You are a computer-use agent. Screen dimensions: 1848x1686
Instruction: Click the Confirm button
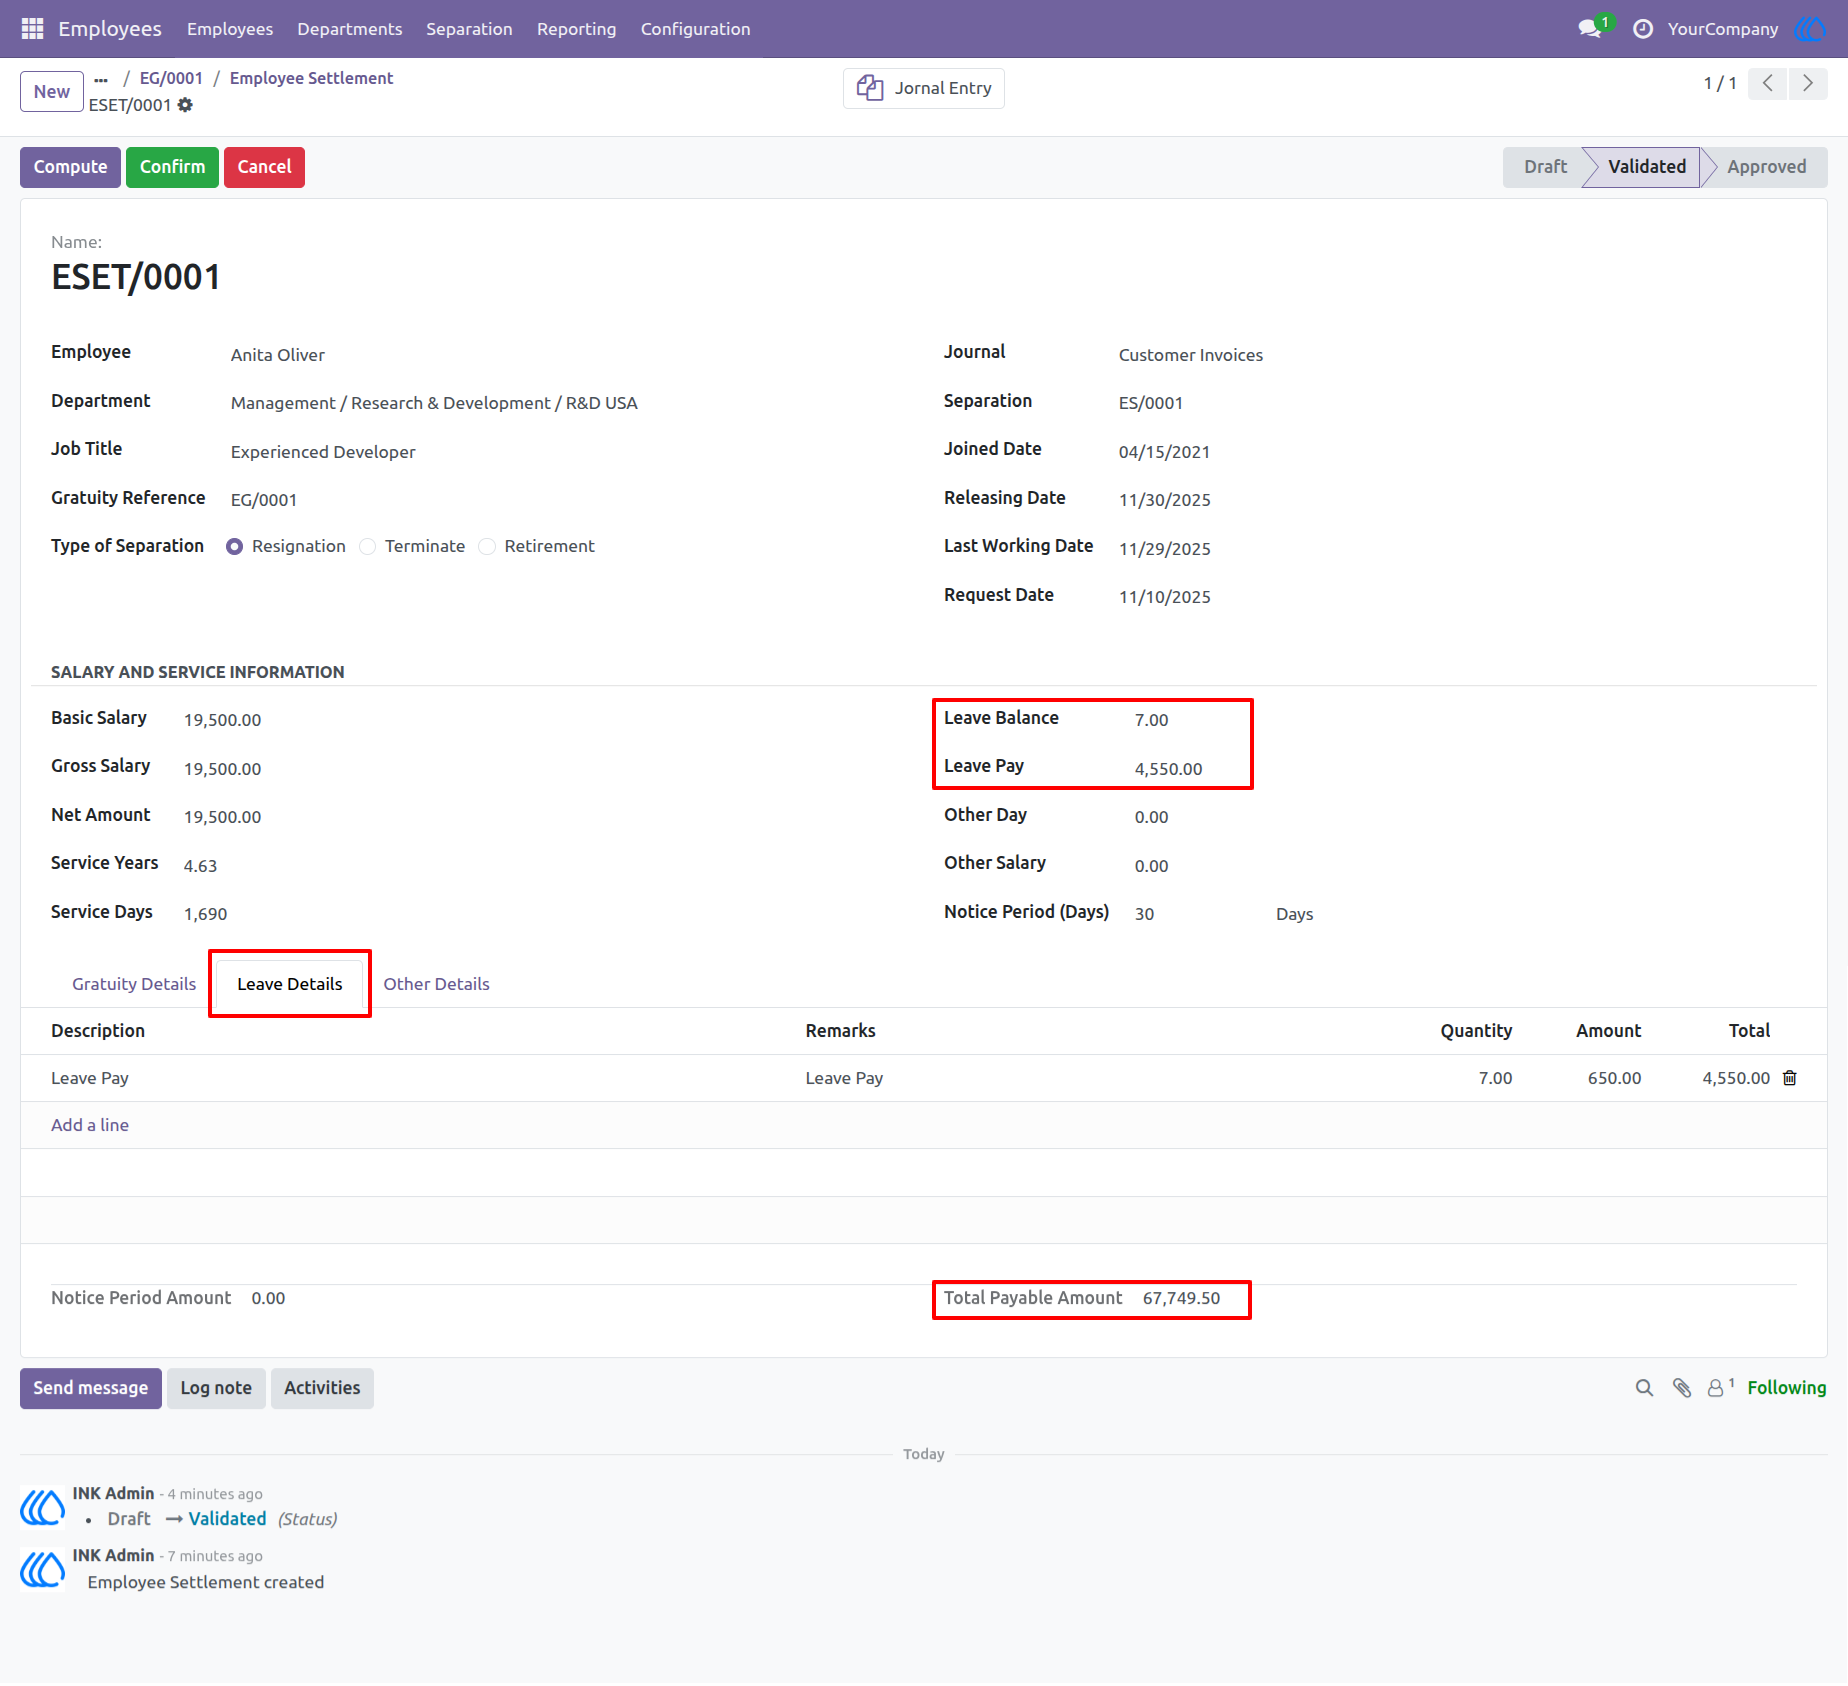coord(172,167)
